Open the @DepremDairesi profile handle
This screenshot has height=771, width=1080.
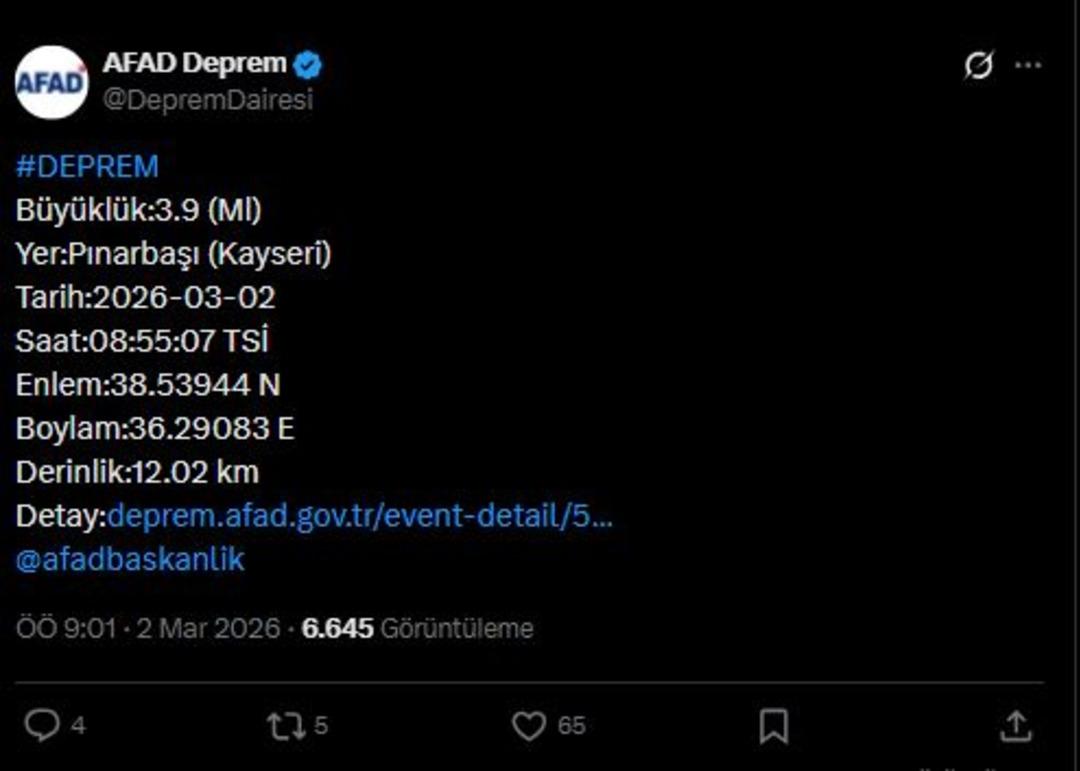click(210, 97)
